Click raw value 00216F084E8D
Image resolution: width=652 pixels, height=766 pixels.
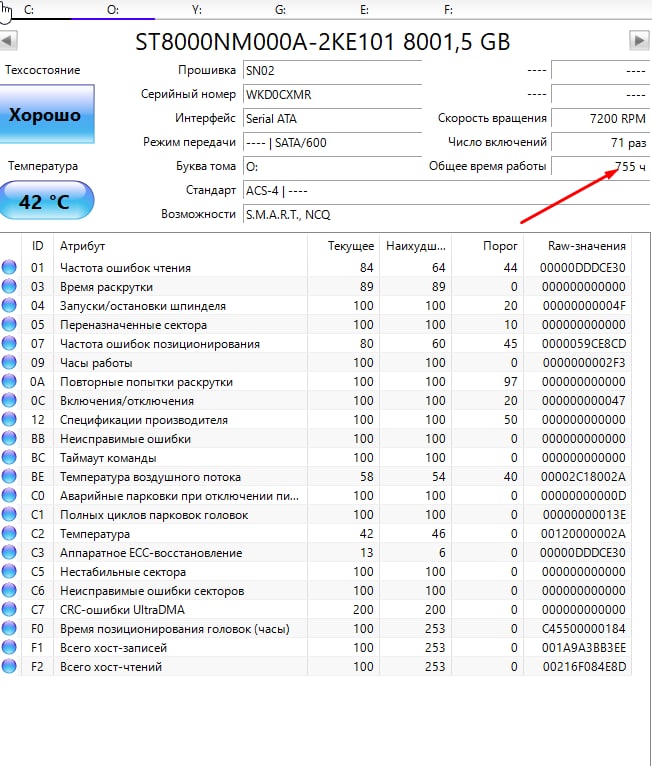[584, 667]
